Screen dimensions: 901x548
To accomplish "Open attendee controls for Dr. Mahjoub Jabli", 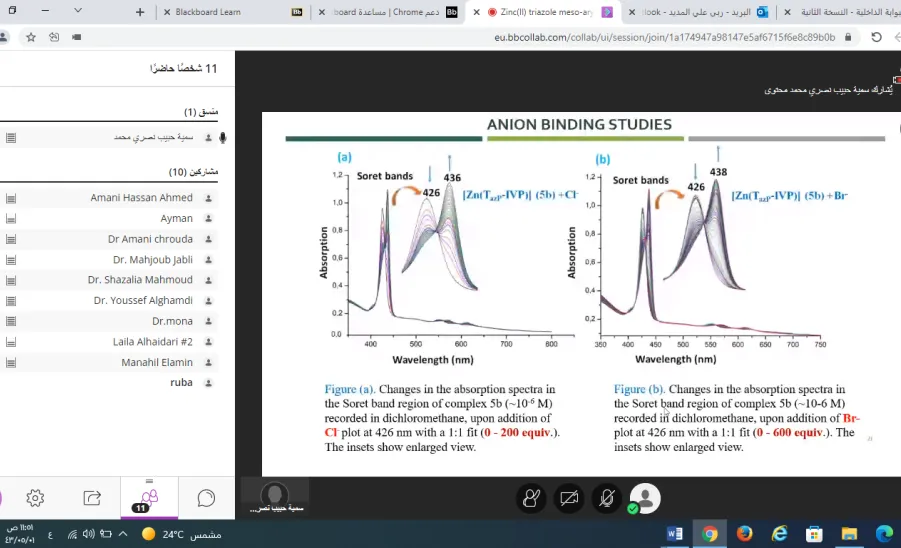I will [11, 260].
